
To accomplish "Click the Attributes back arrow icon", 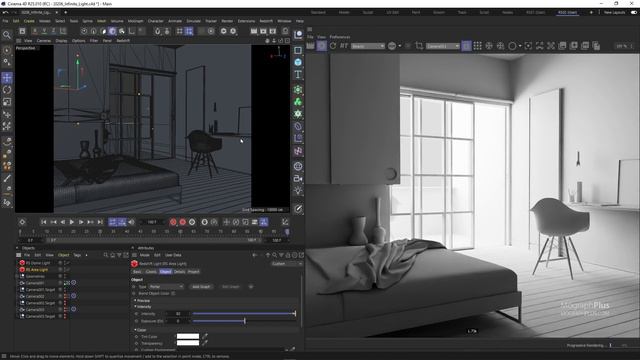I will click(x=255, y=255).
